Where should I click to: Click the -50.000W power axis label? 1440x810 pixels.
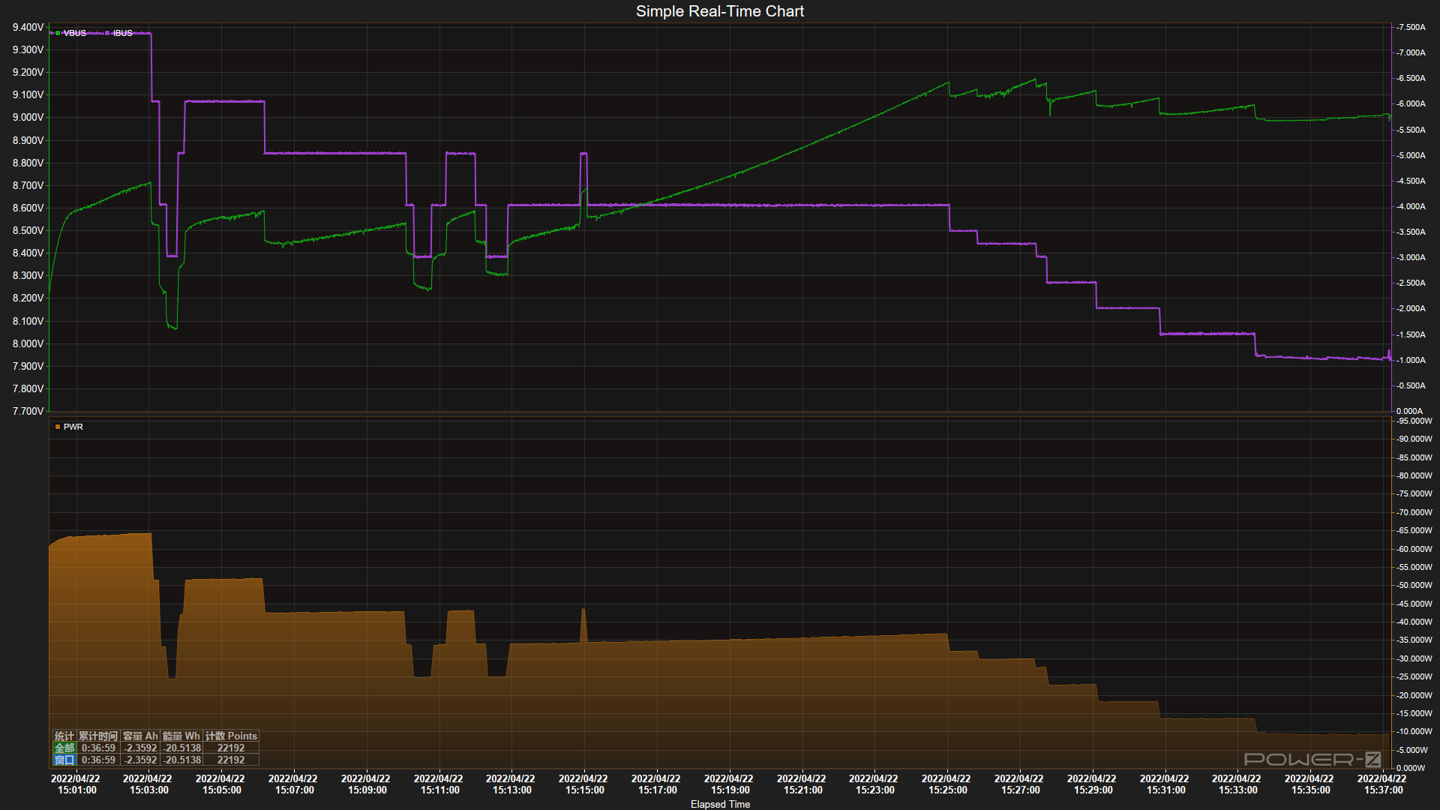point(1413,585)
